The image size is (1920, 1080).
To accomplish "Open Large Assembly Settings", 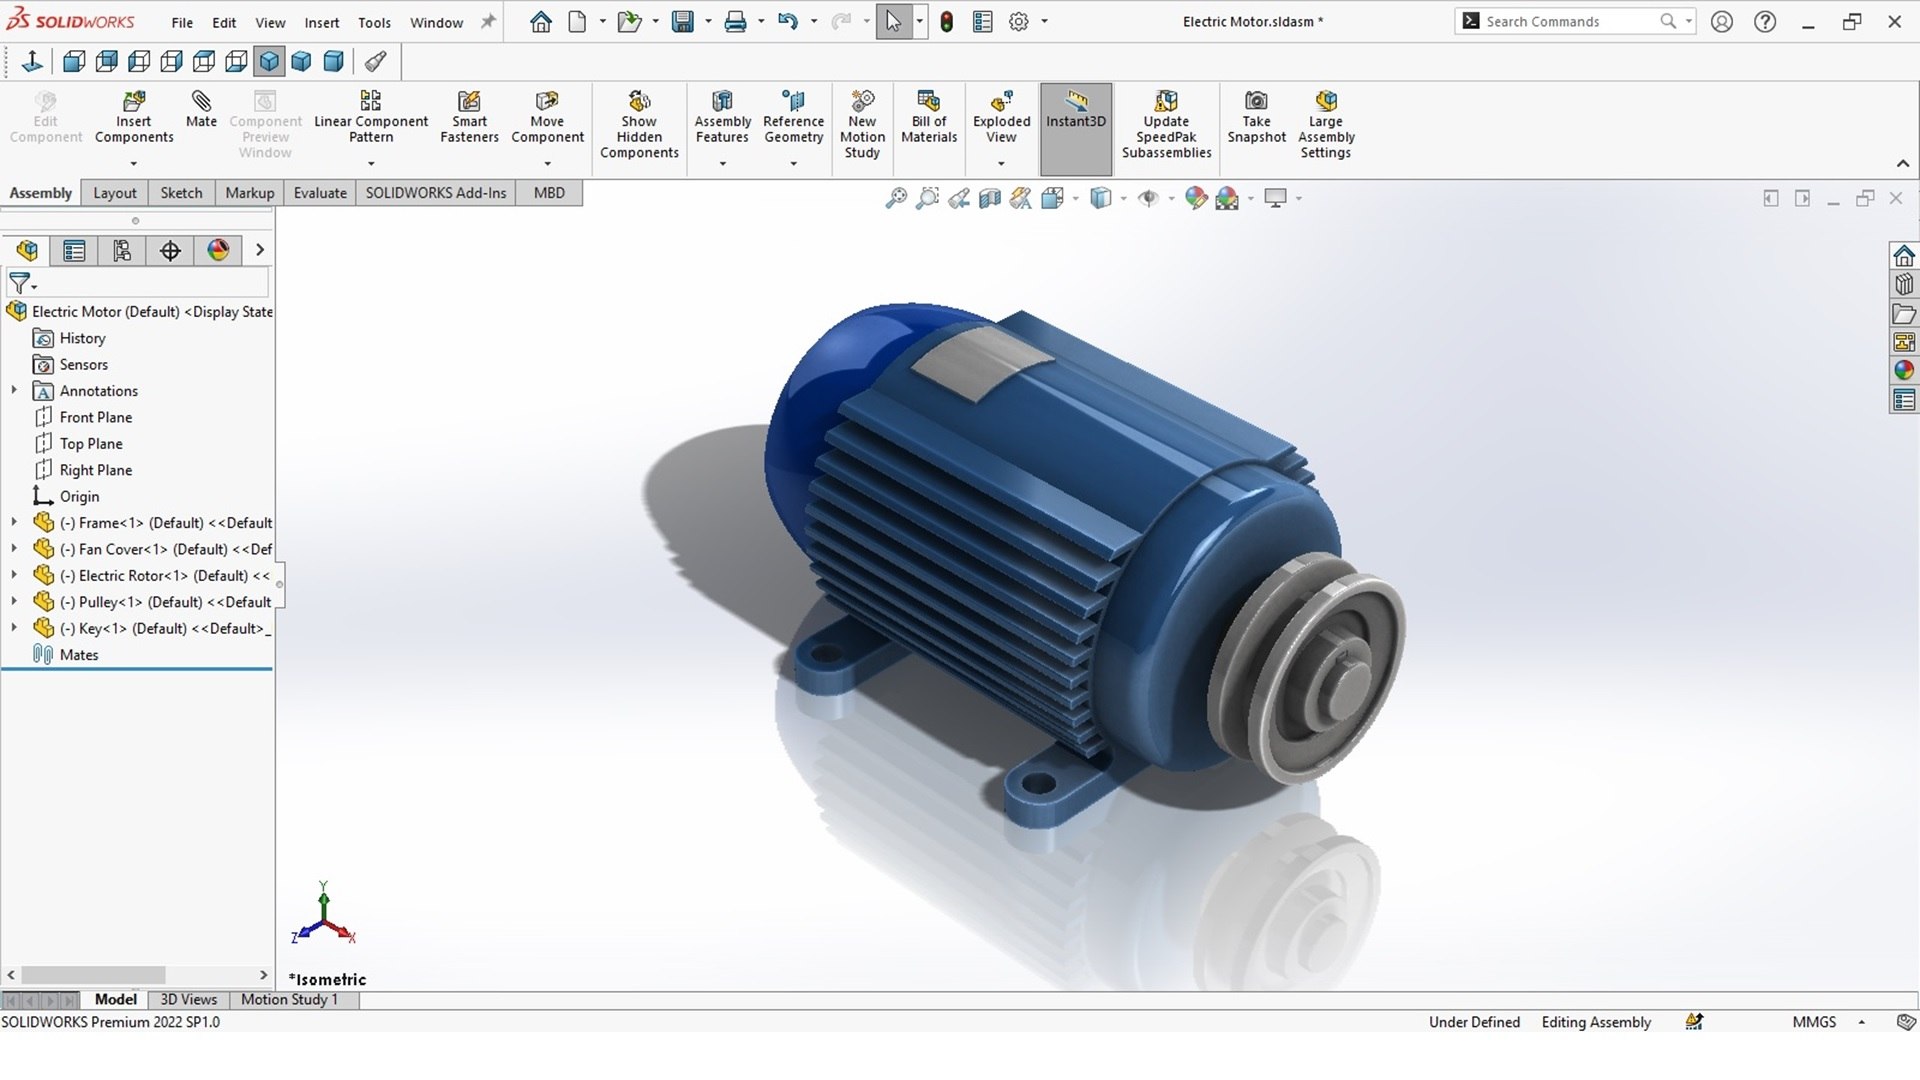I will point(1326,125).
